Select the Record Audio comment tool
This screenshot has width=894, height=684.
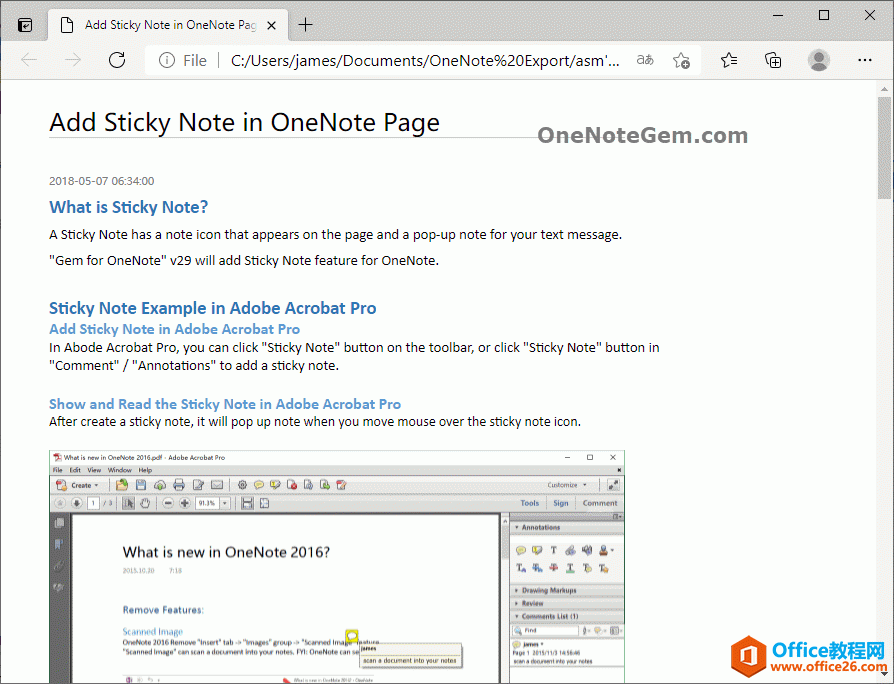click(586, 550)
